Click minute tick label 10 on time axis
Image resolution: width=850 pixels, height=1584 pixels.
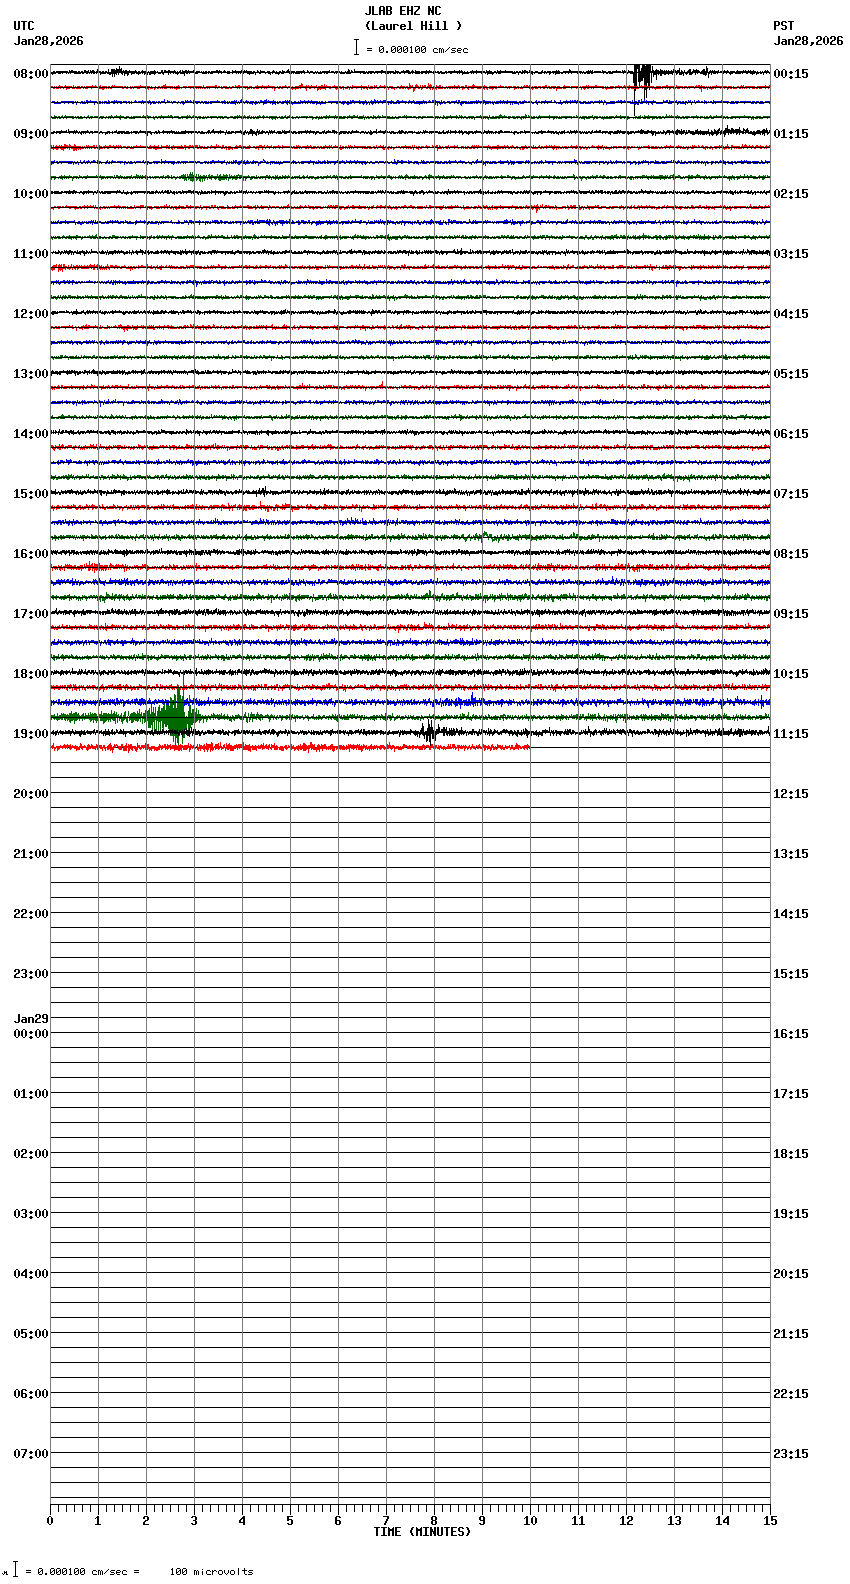click(x=530, y=1521)
